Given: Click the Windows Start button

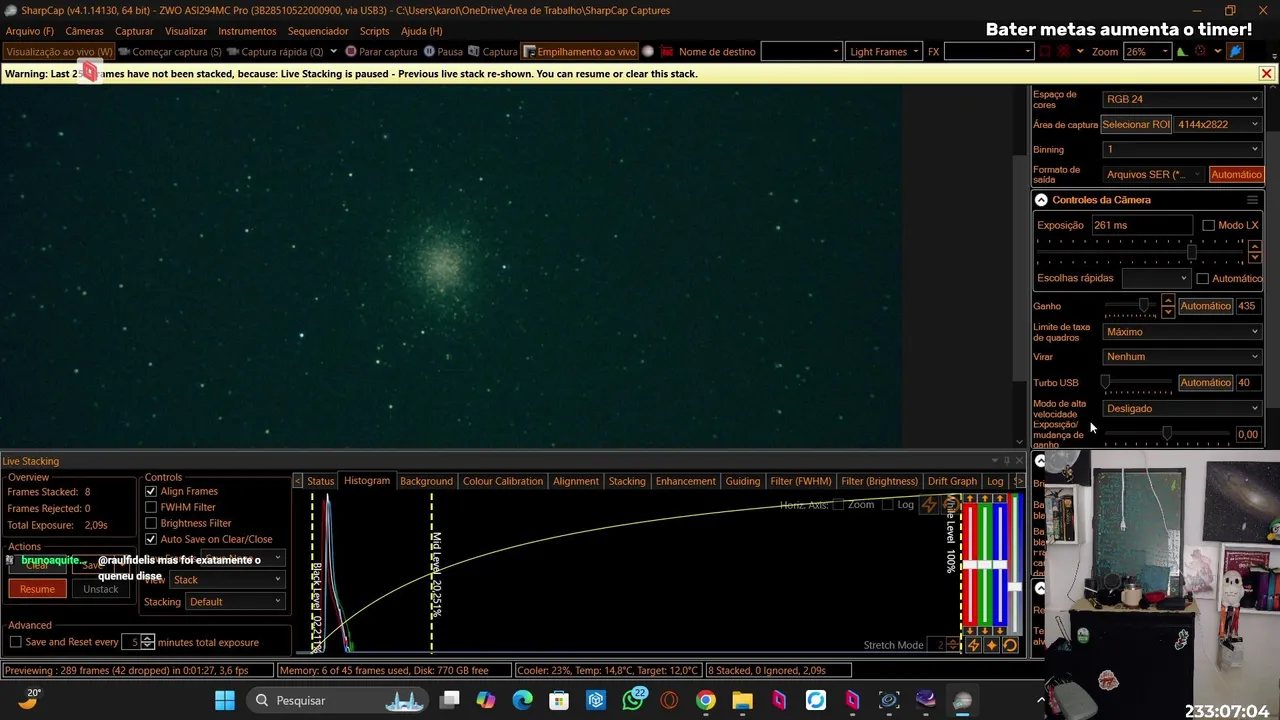Looking at the screenshot, I should click(225, 700).
